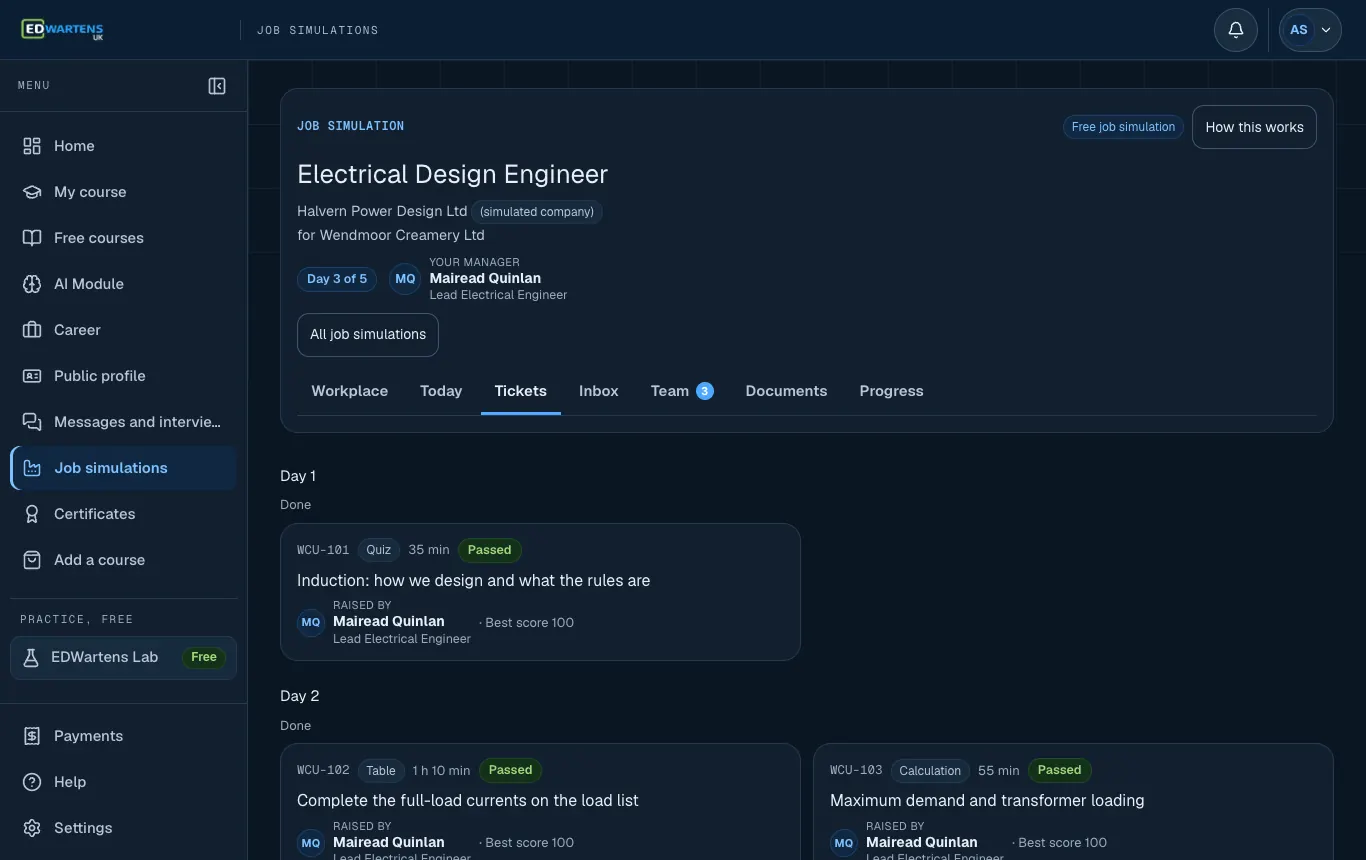Click the Free job simulation badge

(1123, 127)
